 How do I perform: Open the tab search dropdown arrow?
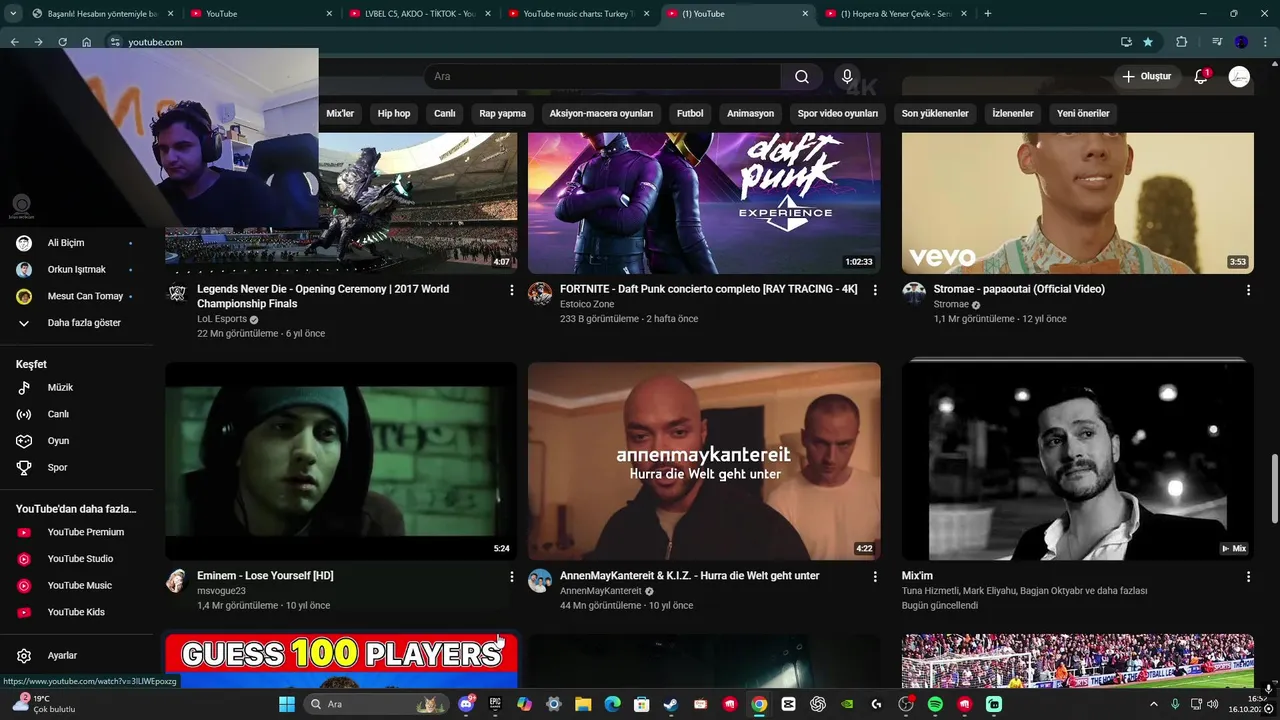(x=14, y=14)
